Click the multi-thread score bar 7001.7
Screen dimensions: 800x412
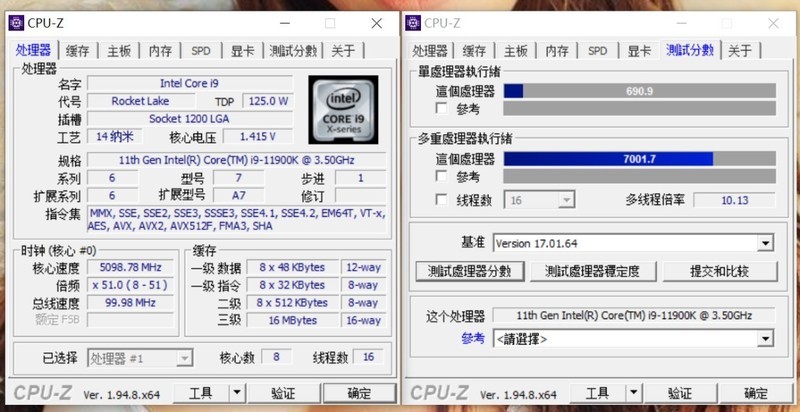(640, 159)
